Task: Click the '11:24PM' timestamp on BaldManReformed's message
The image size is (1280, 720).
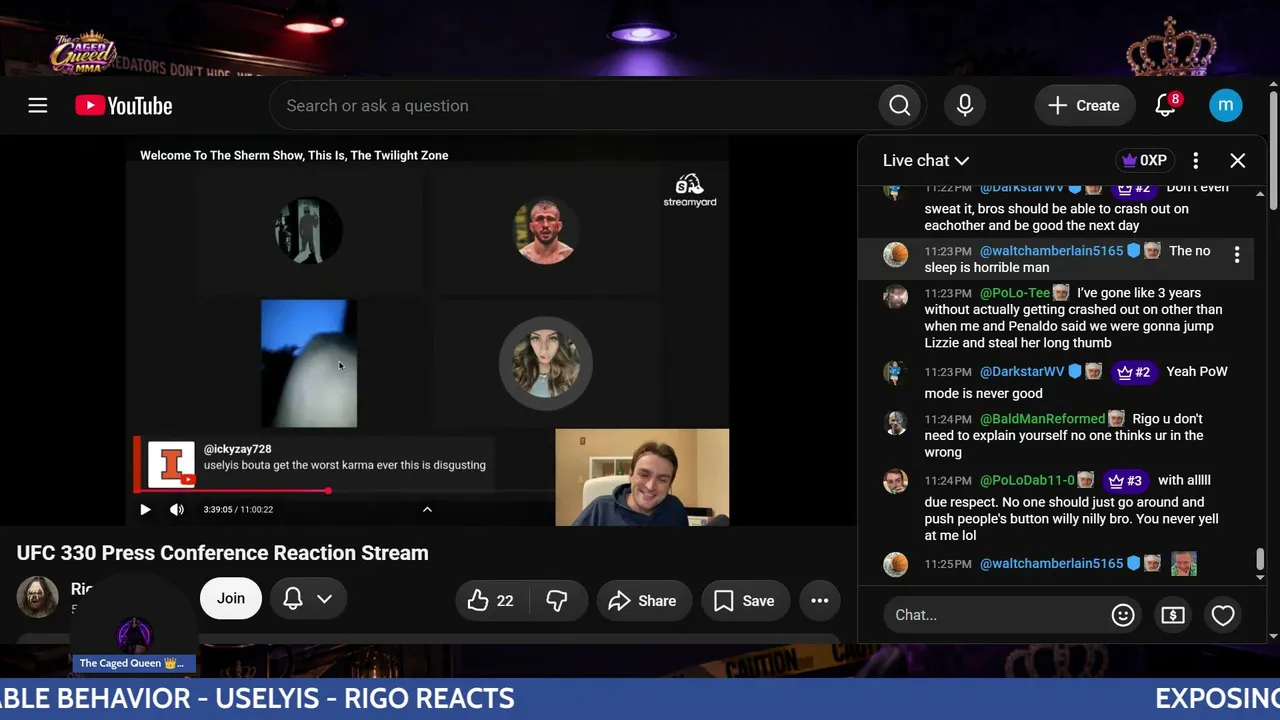Action: pos(948,419)
